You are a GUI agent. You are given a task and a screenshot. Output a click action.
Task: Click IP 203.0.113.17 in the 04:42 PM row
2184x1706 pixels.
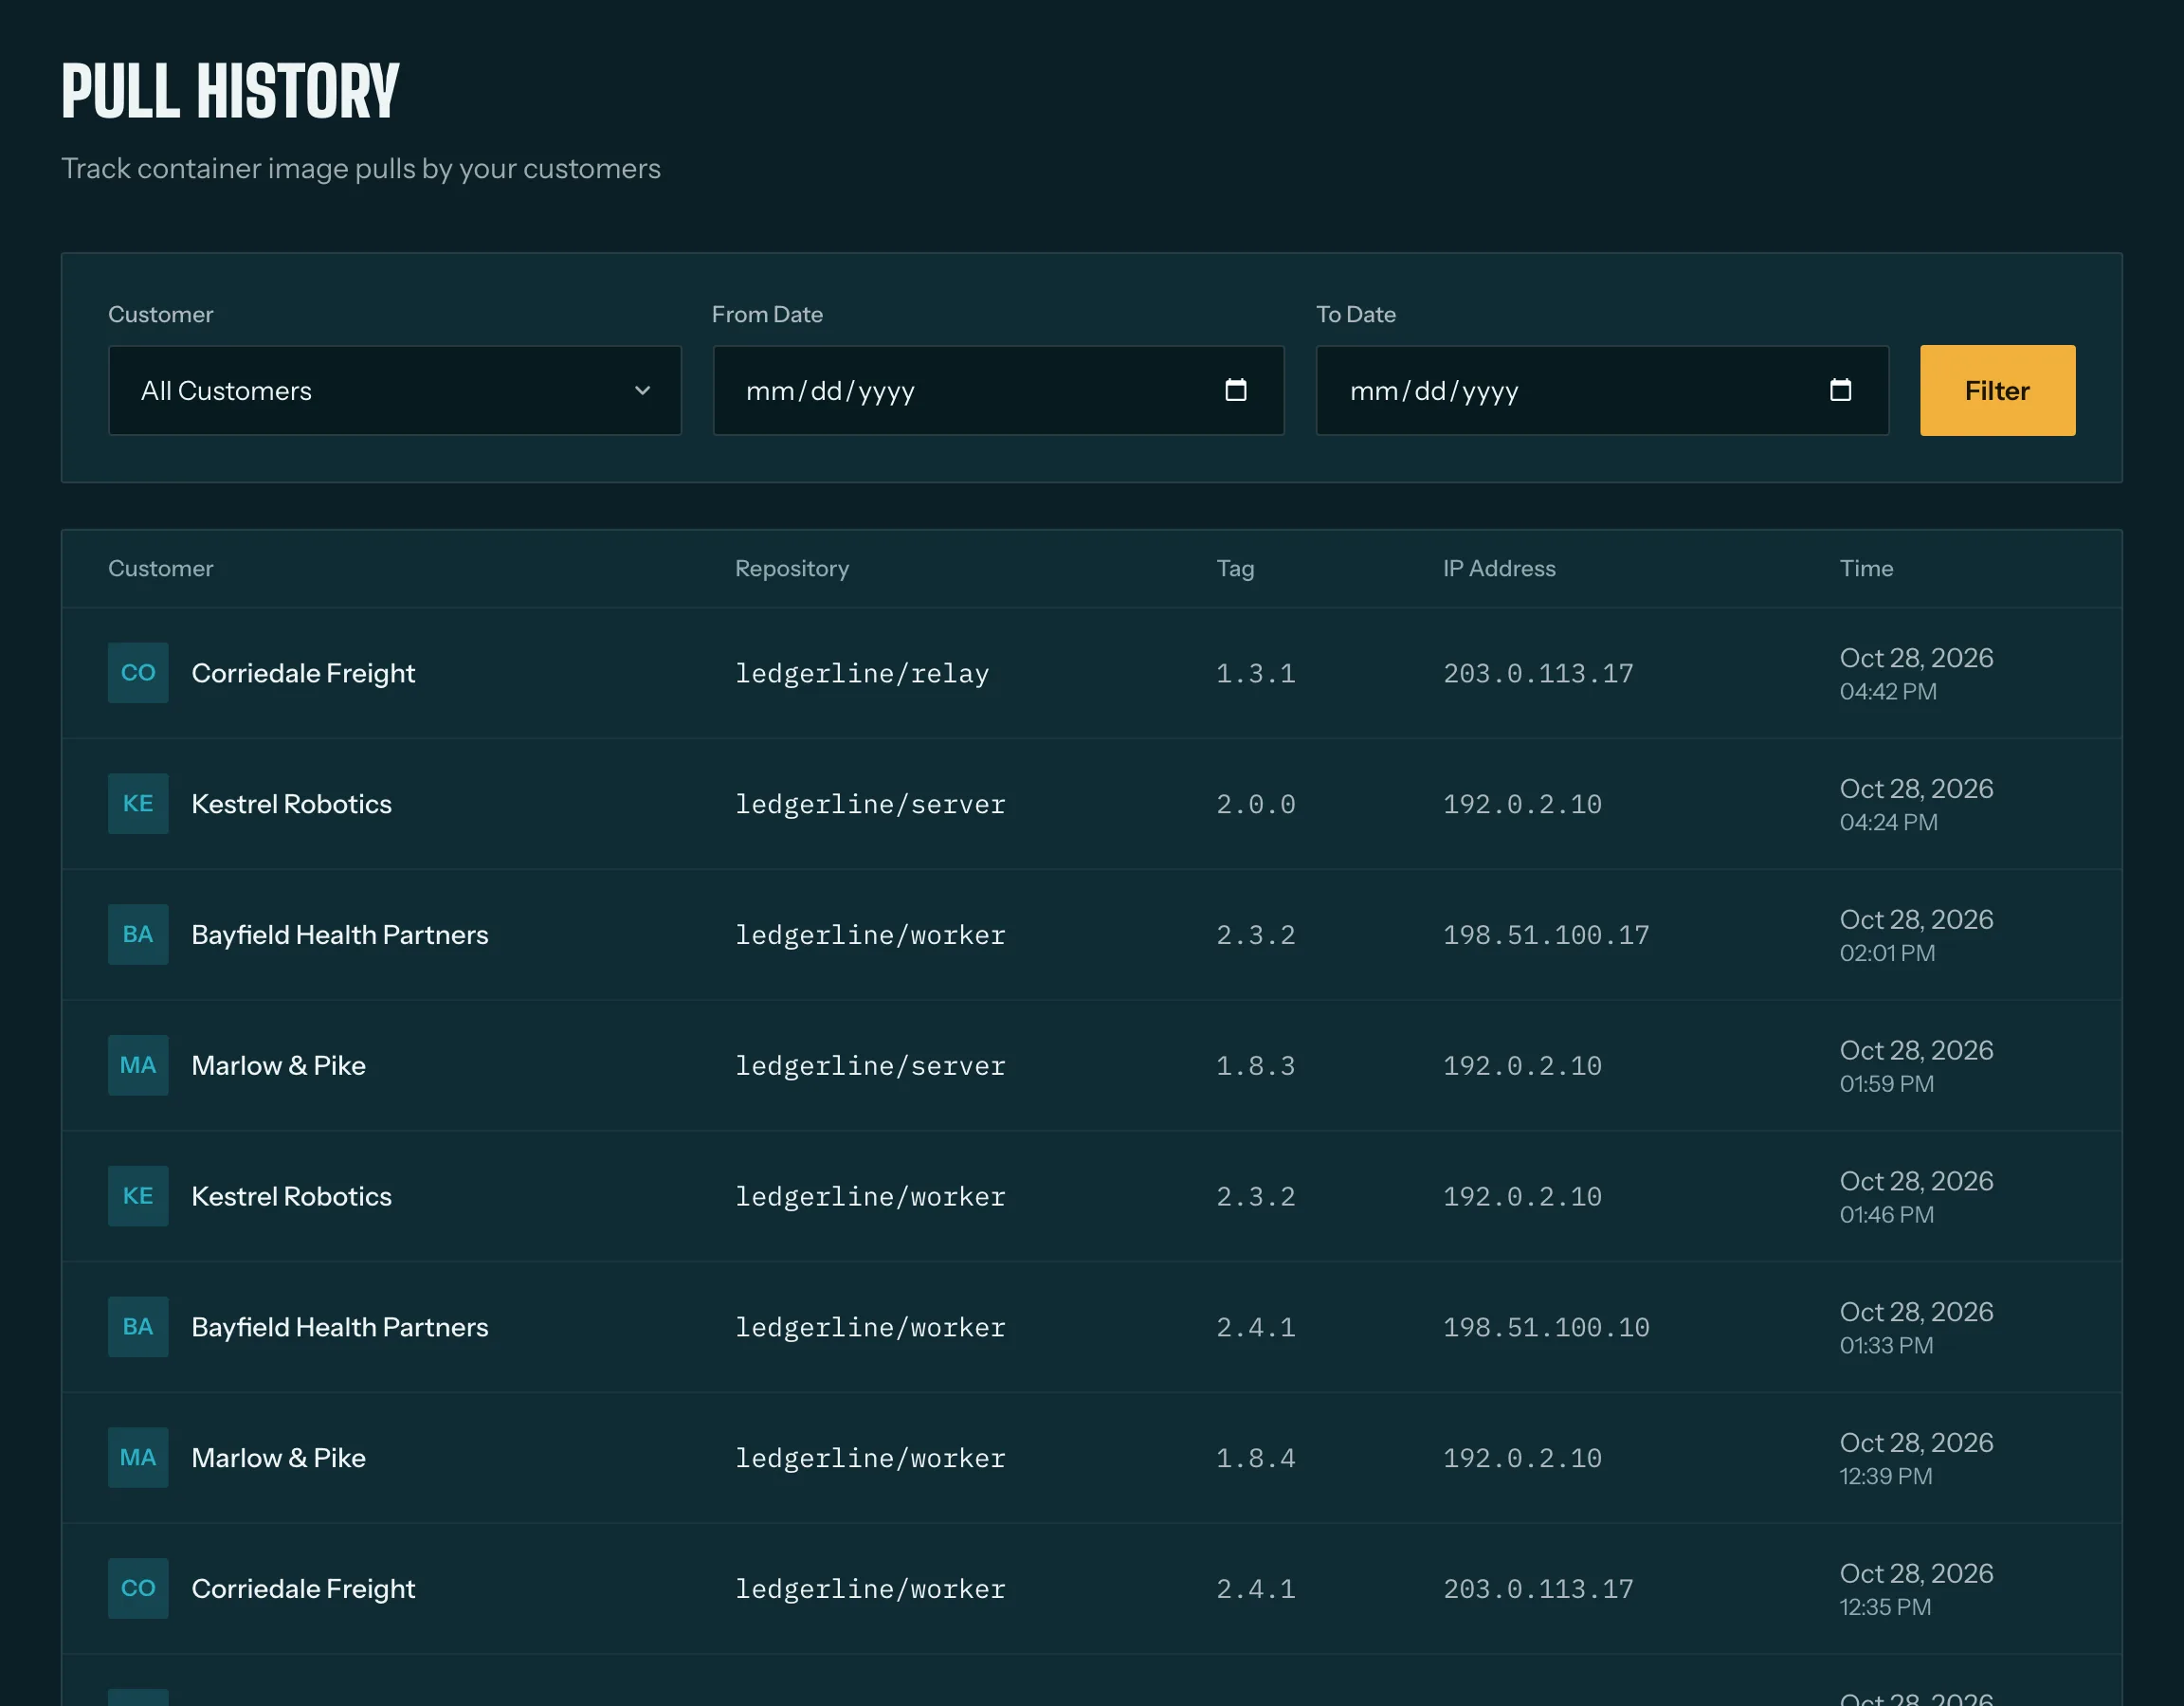(1538, 673)
